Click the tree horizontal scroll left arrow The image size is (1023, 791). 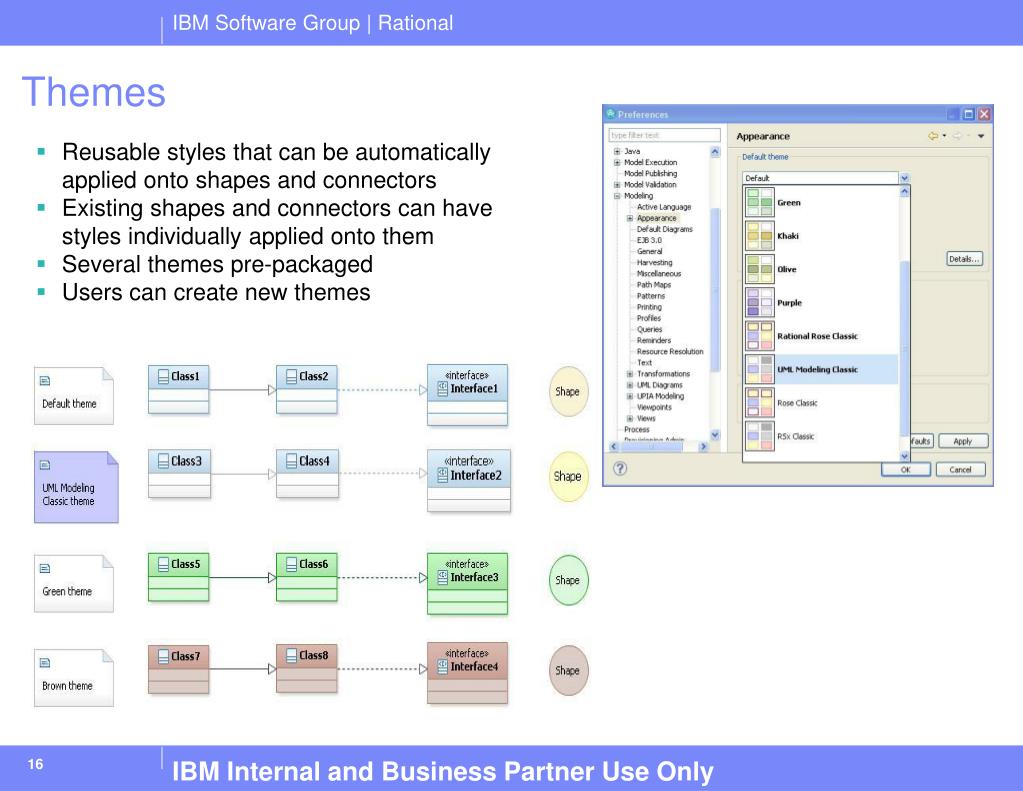(613, 446)
